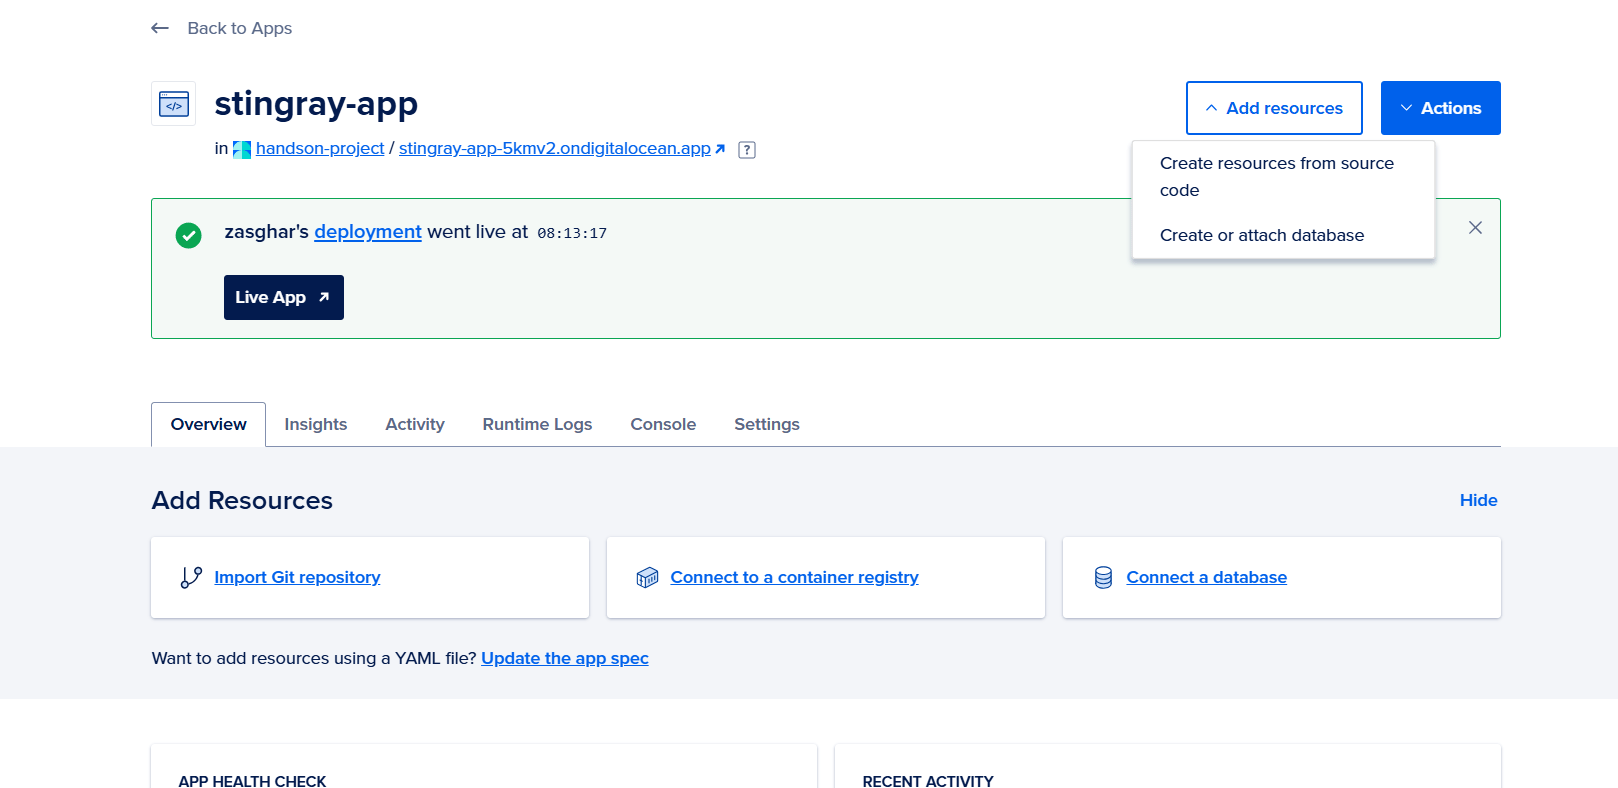1618x788 pixels.
Task: Click the green checkmark deployment status icon
Action: [188, 235]
